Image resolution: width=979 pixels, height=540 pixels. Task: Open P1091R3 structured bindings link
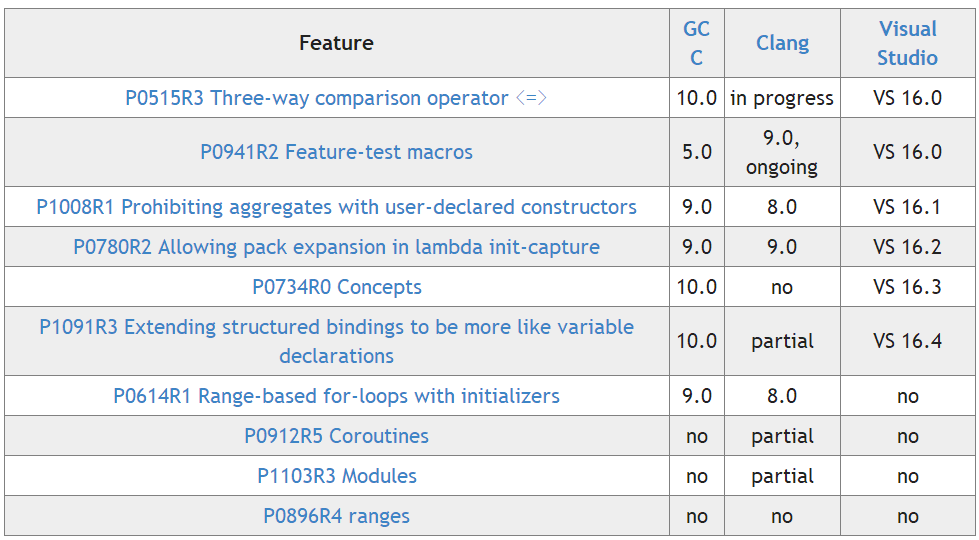coord(336,328)
